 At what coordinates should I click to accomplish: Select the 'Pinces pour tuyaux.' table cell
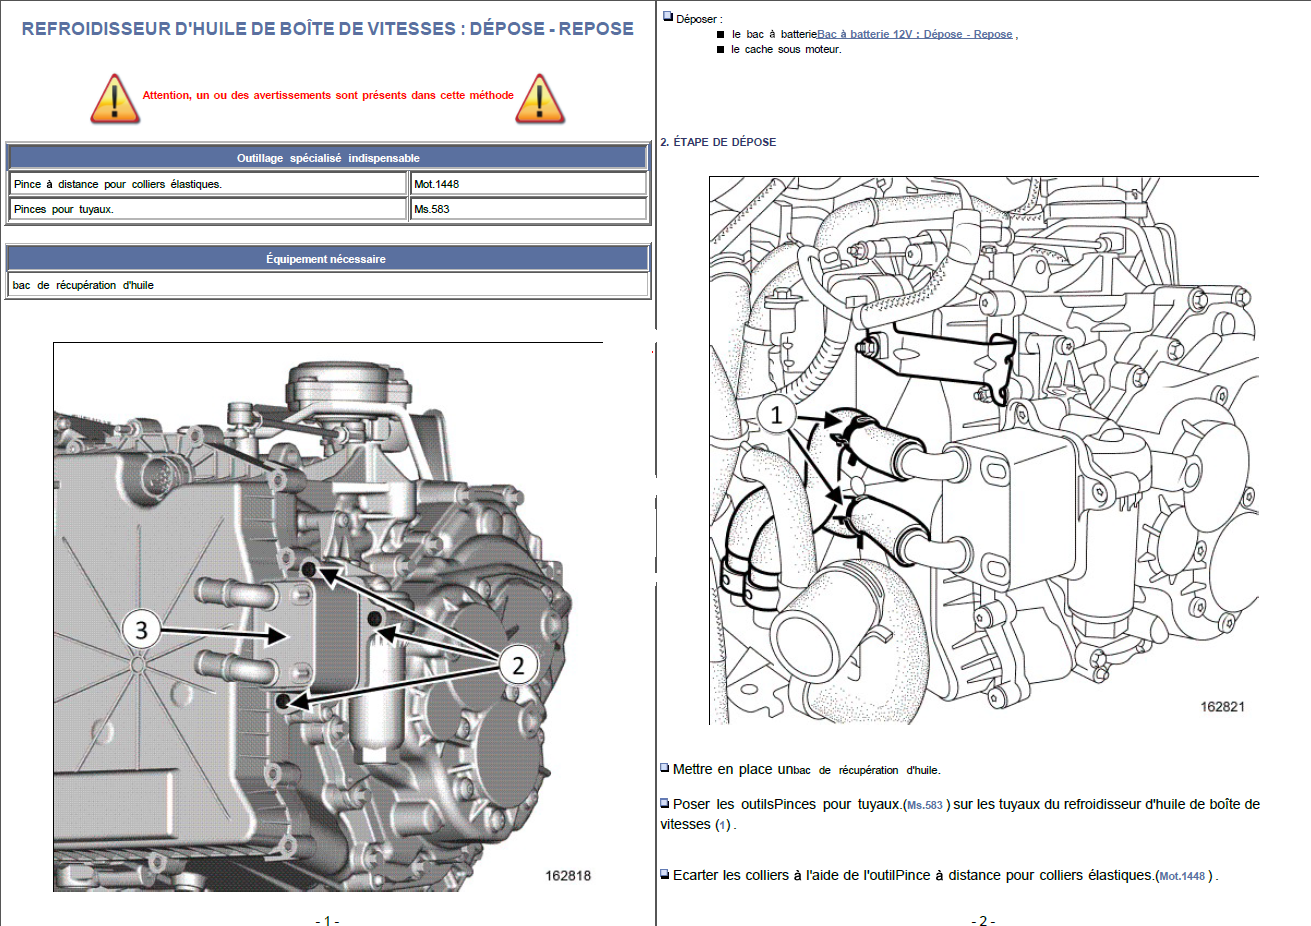[208, 209]
